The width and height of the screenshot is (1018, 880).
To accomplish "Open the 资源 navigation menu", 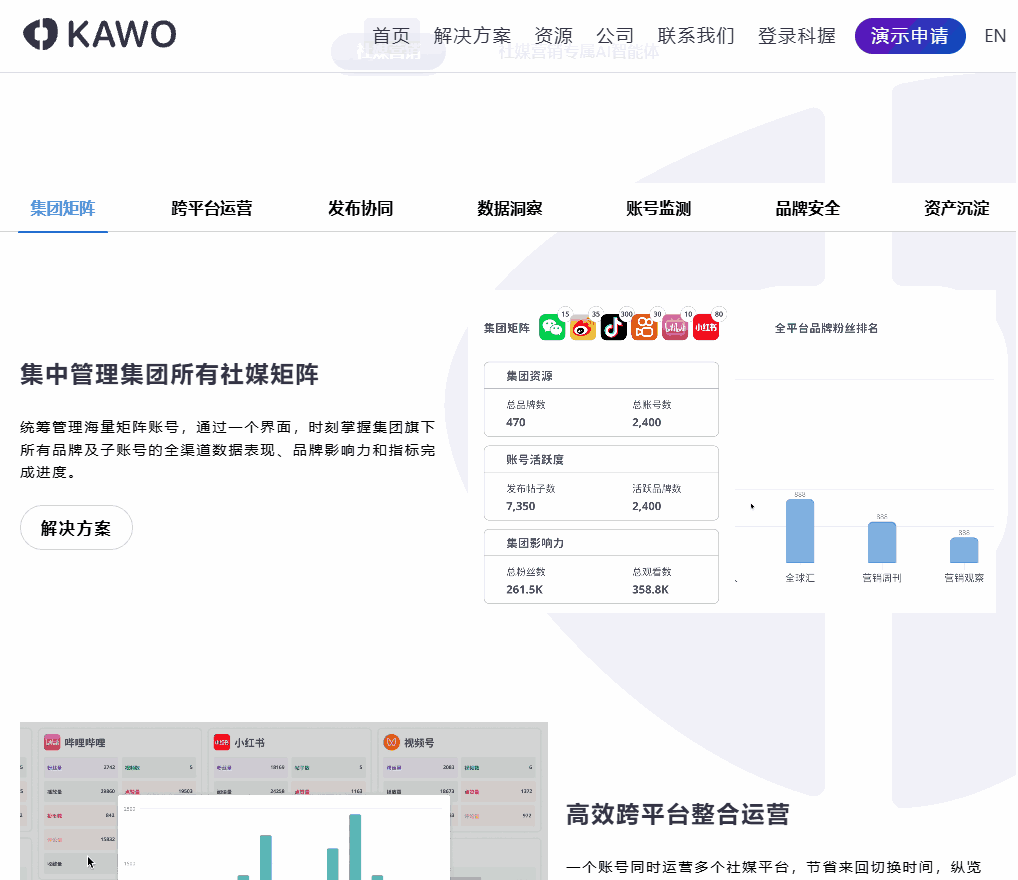I will 553,36.
